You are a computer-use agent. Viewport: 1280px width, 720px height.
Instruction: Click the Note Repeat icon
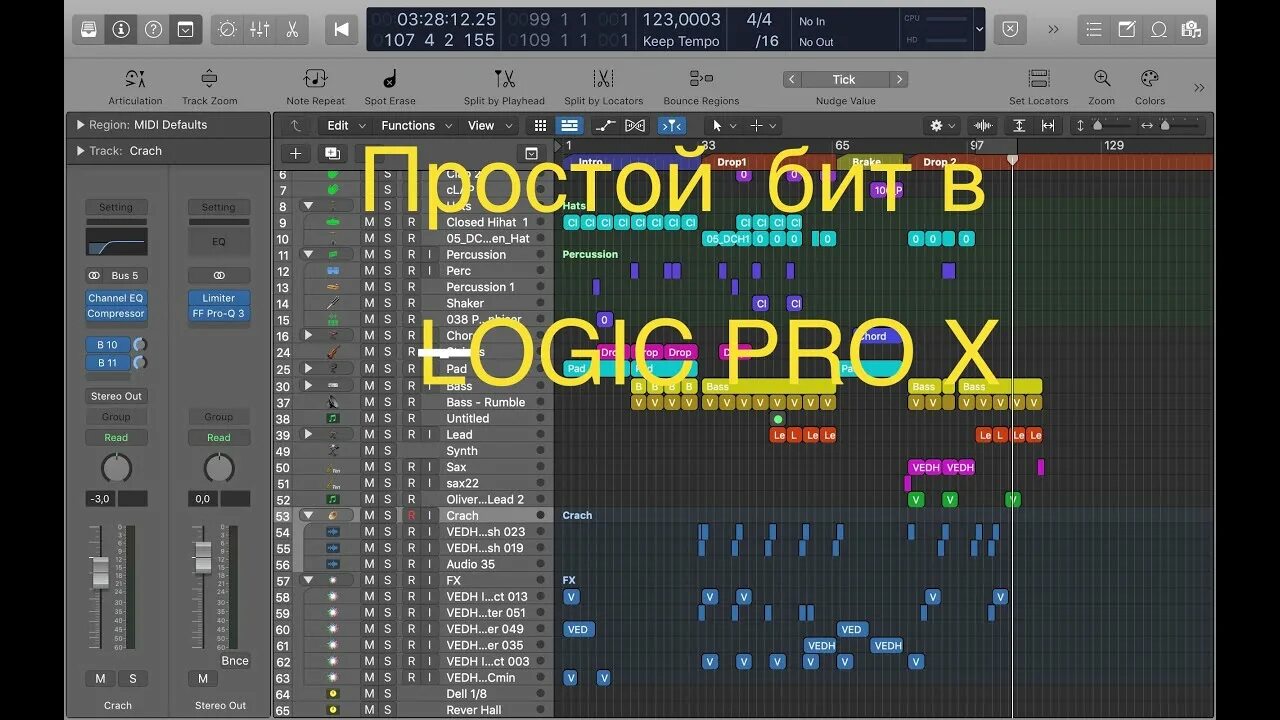[315, 79]
